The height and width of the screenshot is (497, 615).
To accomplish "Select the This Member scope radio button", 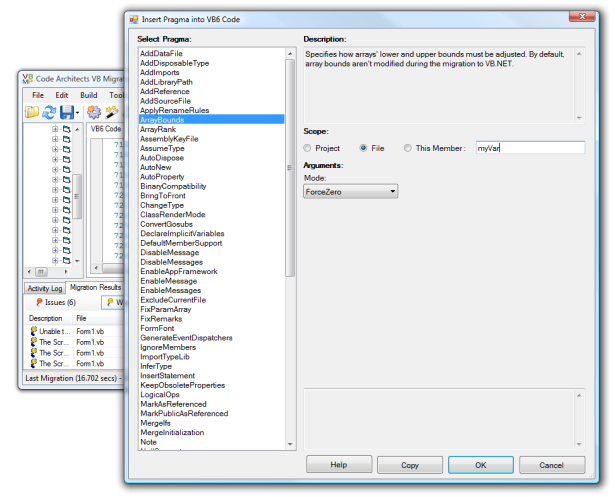I will point(408,148).
